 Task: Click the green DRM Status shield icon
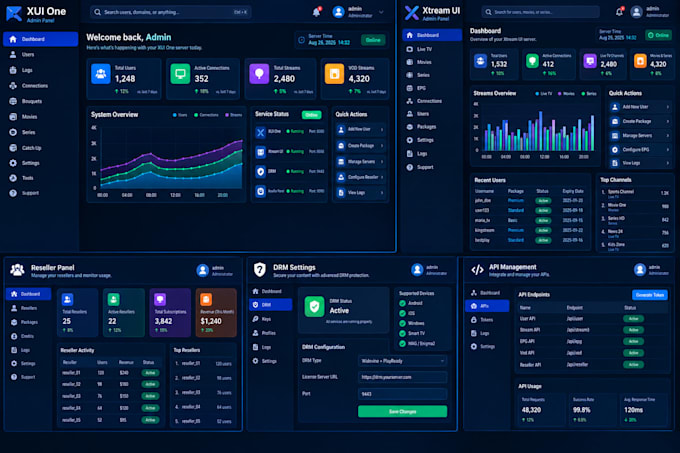point(314,306)
